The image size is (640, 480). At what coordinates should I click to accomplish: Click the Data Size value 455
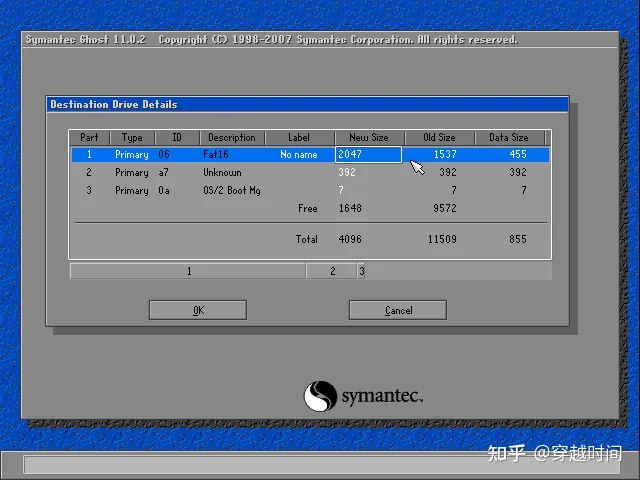518,155
